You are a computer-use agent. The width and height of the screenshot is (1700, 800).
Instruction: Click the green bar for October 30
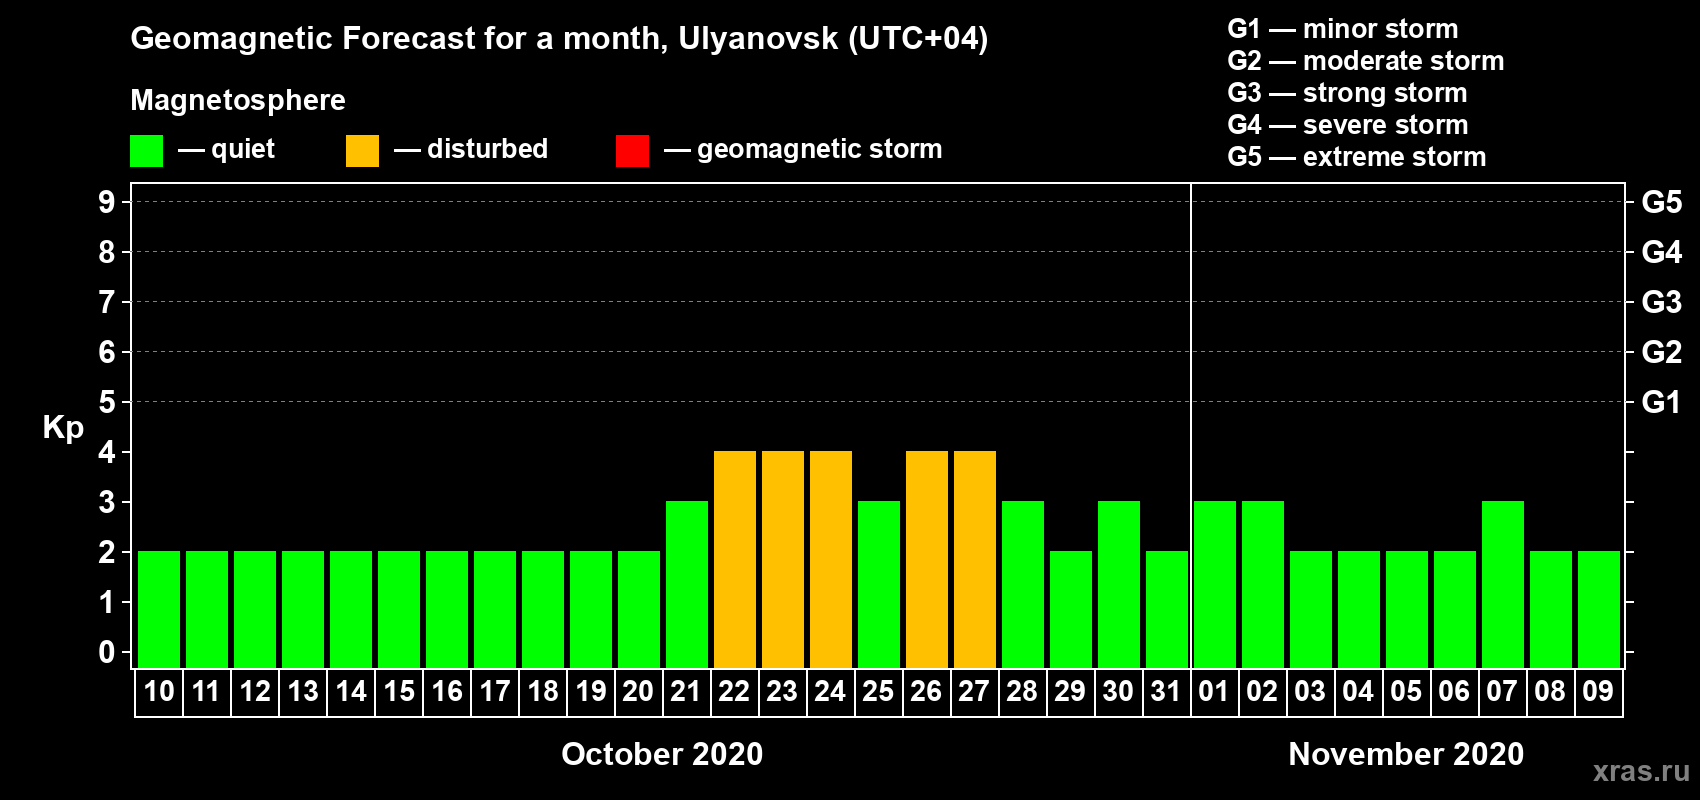click(1119, 585)
